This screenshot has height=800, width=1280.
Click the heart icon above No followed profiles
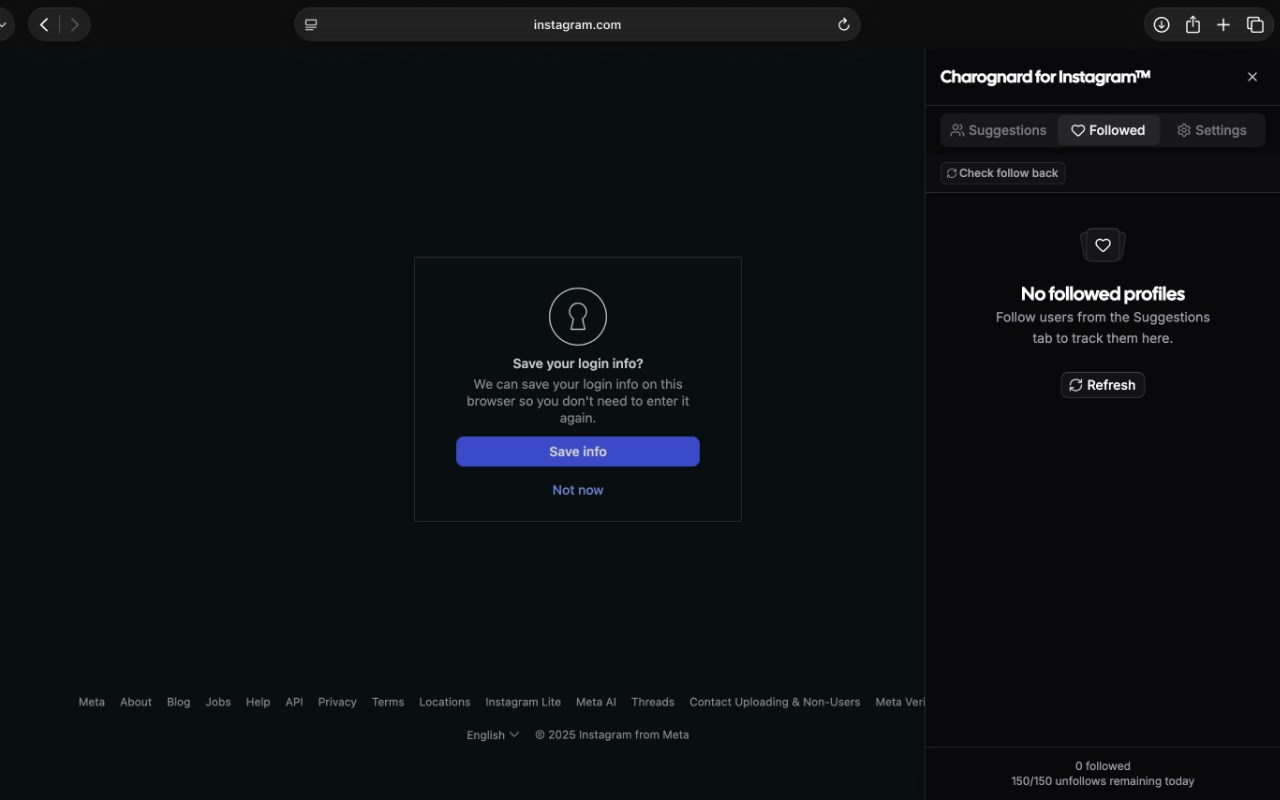click(x=1103, y=245)
